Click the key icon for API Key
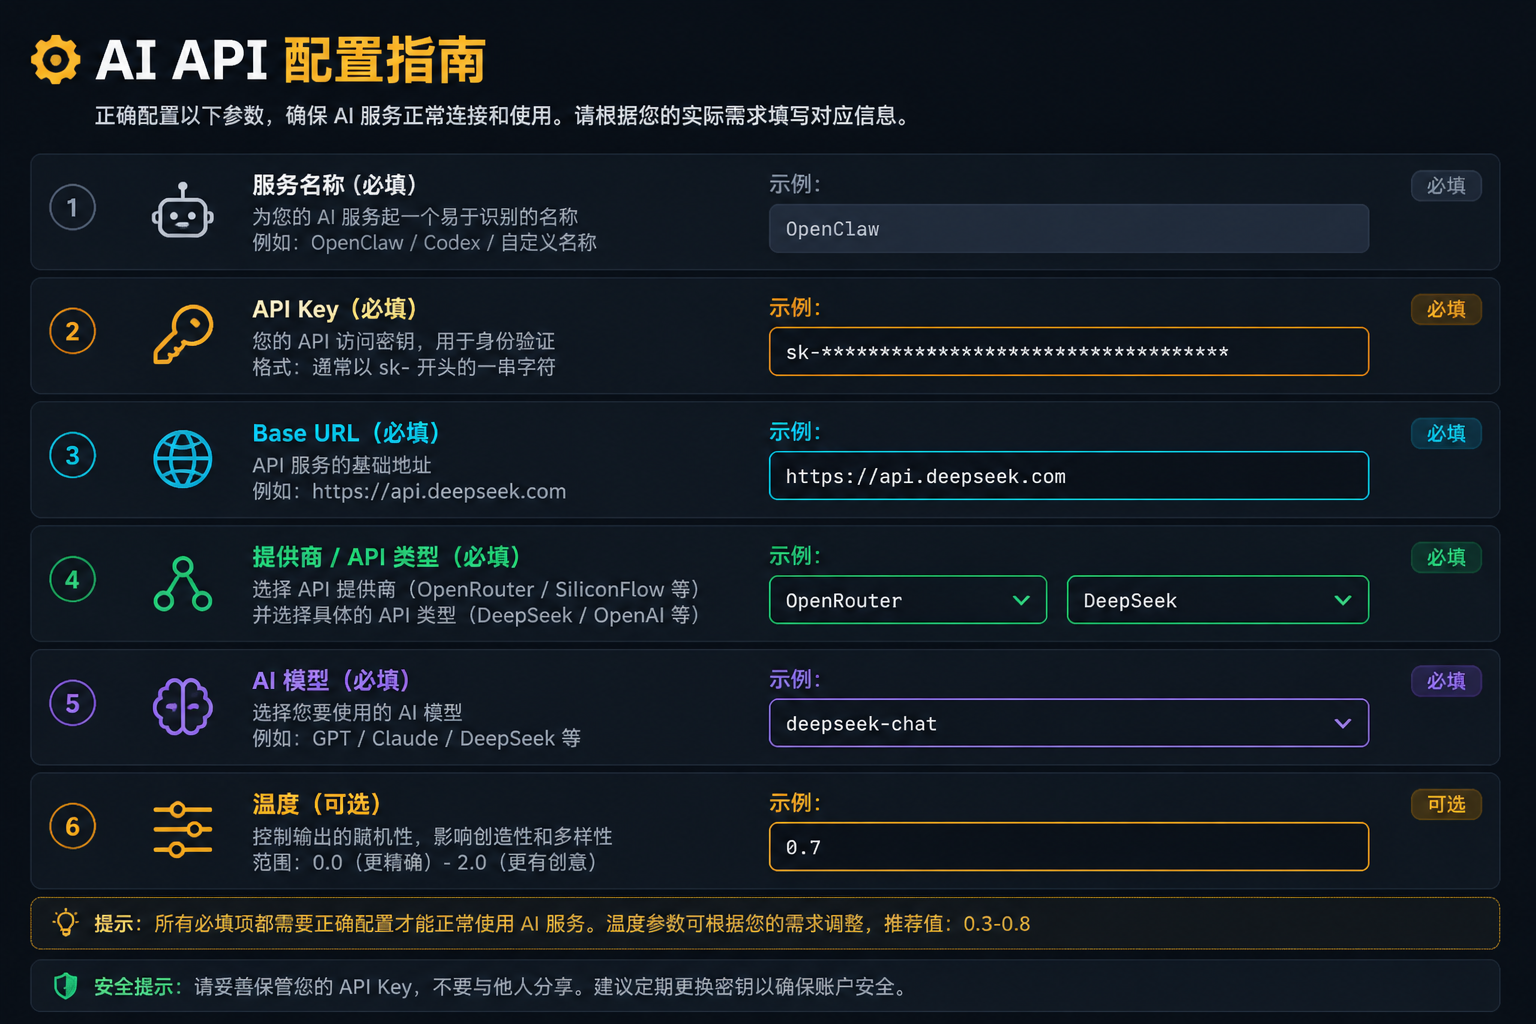Screen dimensions: 1536x1024 tap(183, 334)
